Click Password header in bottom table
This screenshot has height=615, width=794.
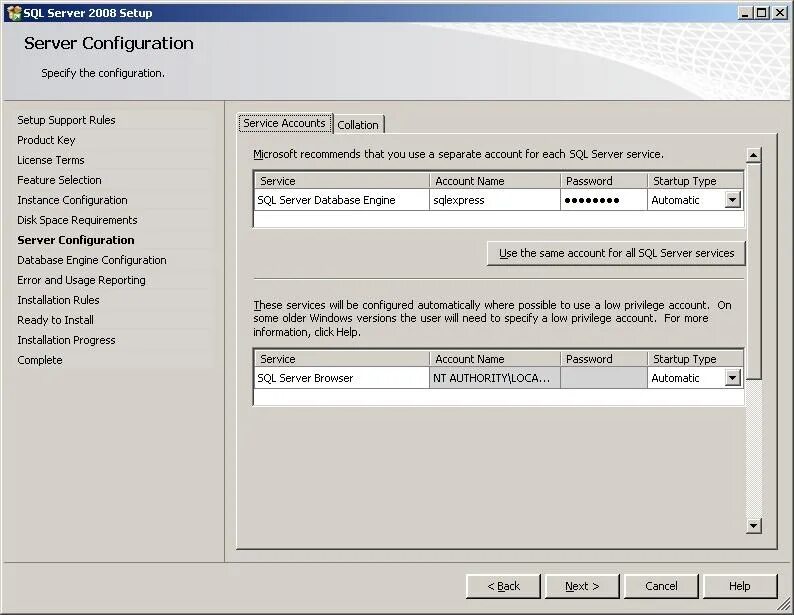tap(604, 359)
